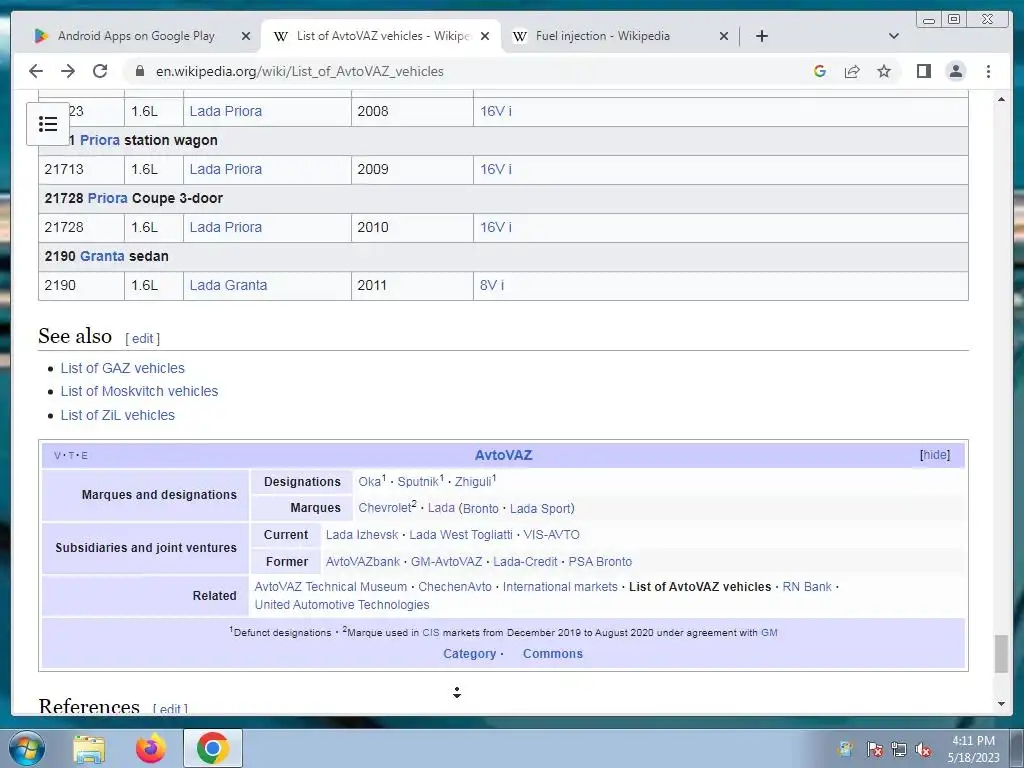This screenshot has width=1024, height=768.
Task: Open the Lada Izhevsk link
Action: click(x=362, y=535)
